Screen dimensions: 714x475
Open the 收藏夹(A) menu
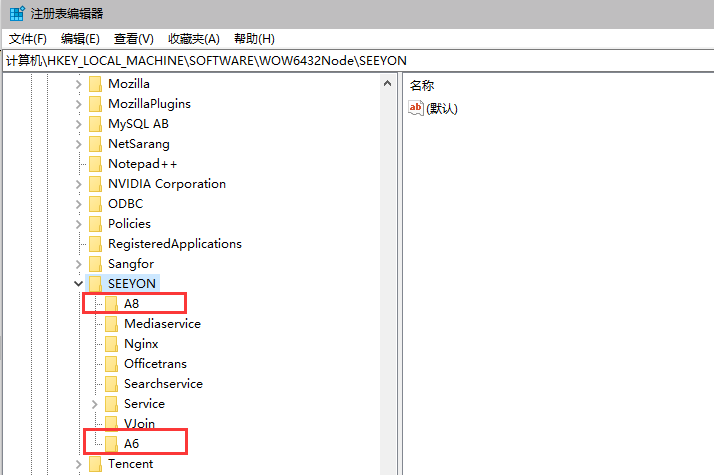coord(194,39)
